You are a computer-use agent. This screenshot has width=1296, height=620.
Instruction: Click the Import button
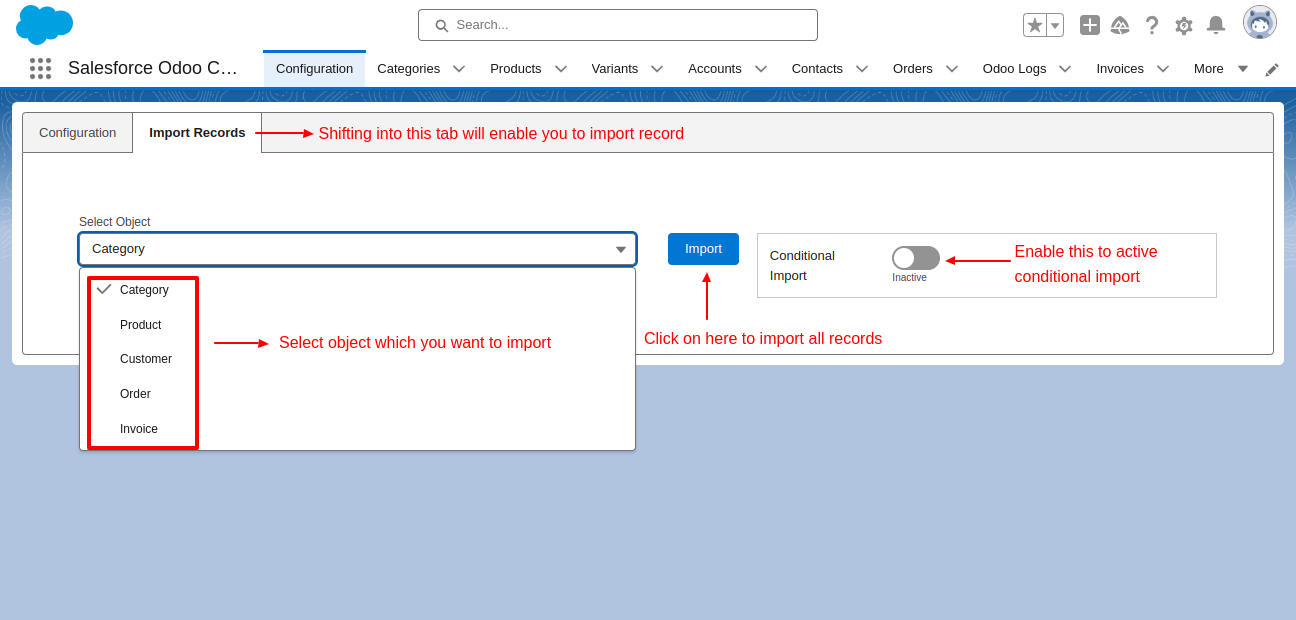click(703, 248)
